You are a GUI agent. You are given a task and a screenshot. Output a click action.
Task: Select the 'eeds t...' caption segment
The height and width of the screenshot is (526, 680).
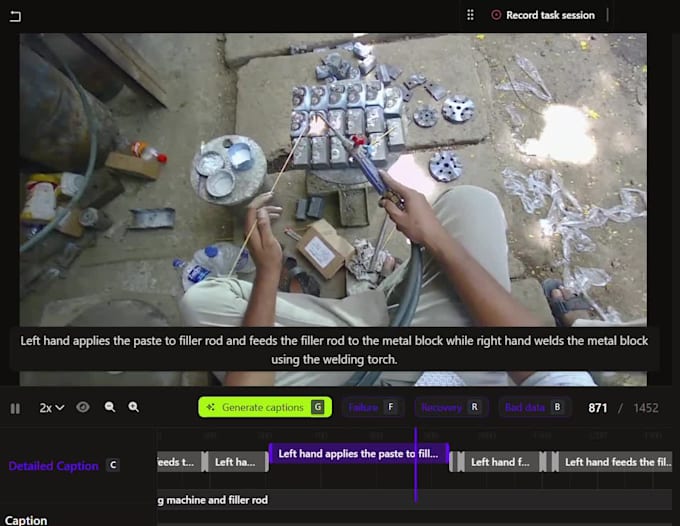pyautogui.click(x=180, y=462)
